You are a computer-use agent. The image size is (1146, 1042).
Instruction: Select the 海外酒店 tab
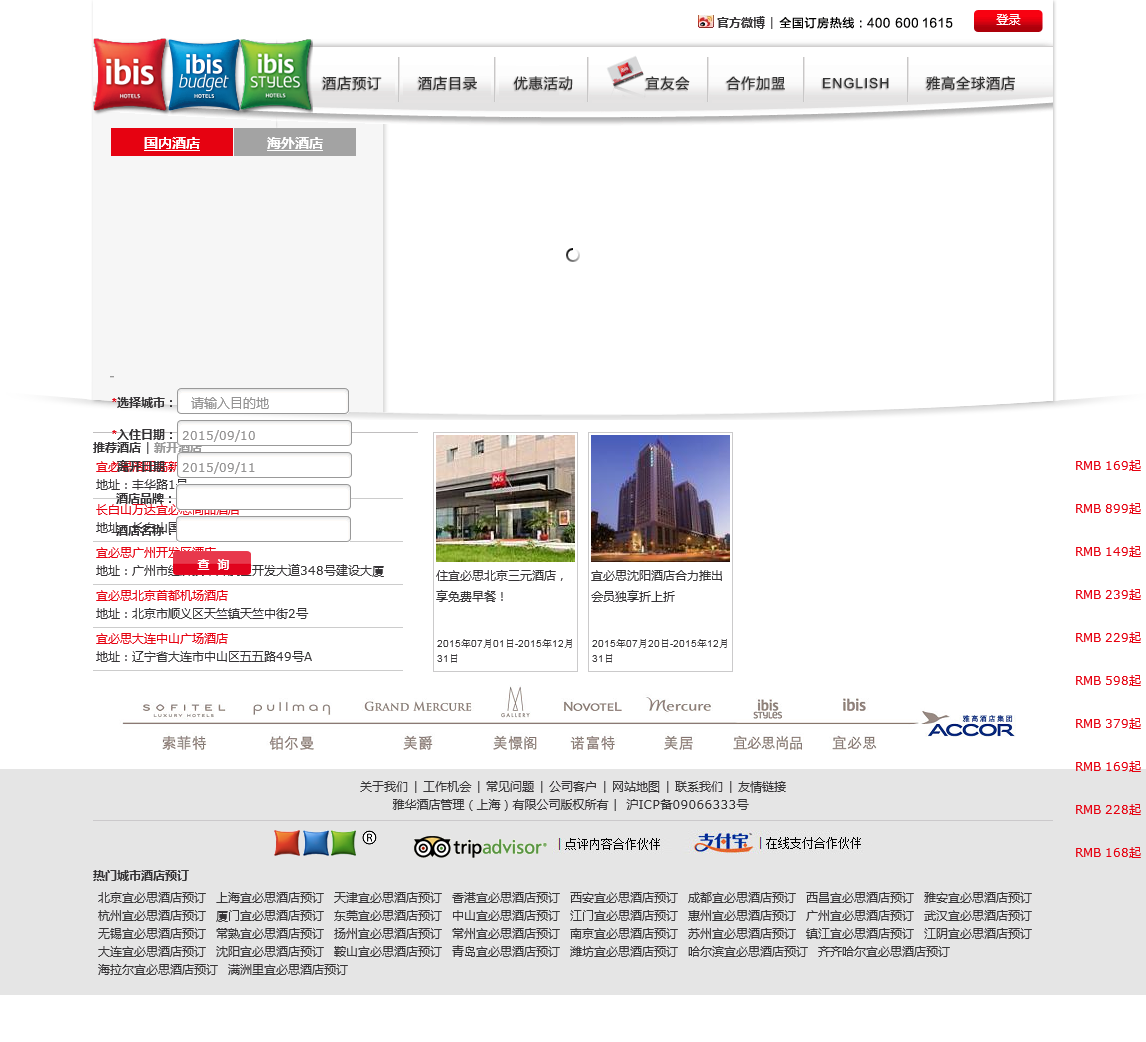coord(295,142)
